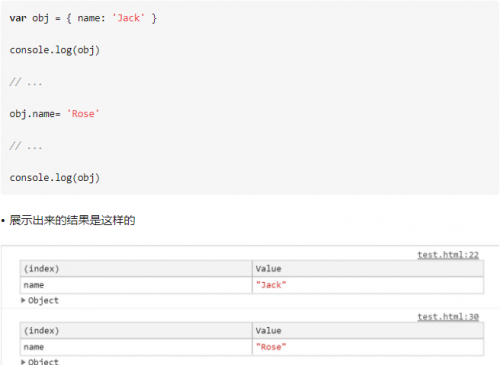Screen dimensions: 500x365
Task: Click the first table Value column header
Action: point(368,269)
